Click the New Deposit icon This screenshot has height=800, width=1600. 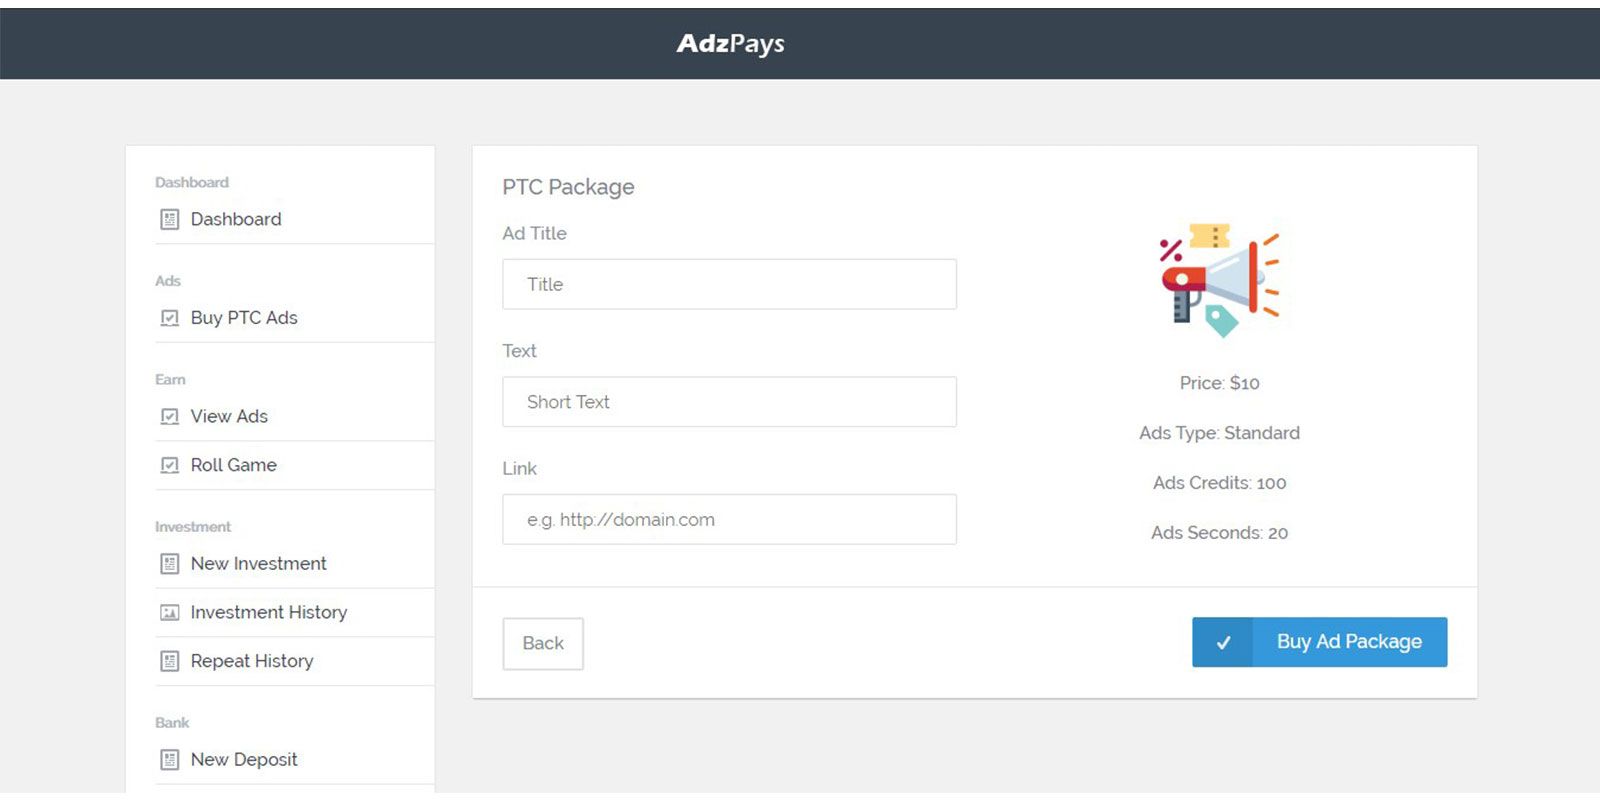(x=170, y=760)
